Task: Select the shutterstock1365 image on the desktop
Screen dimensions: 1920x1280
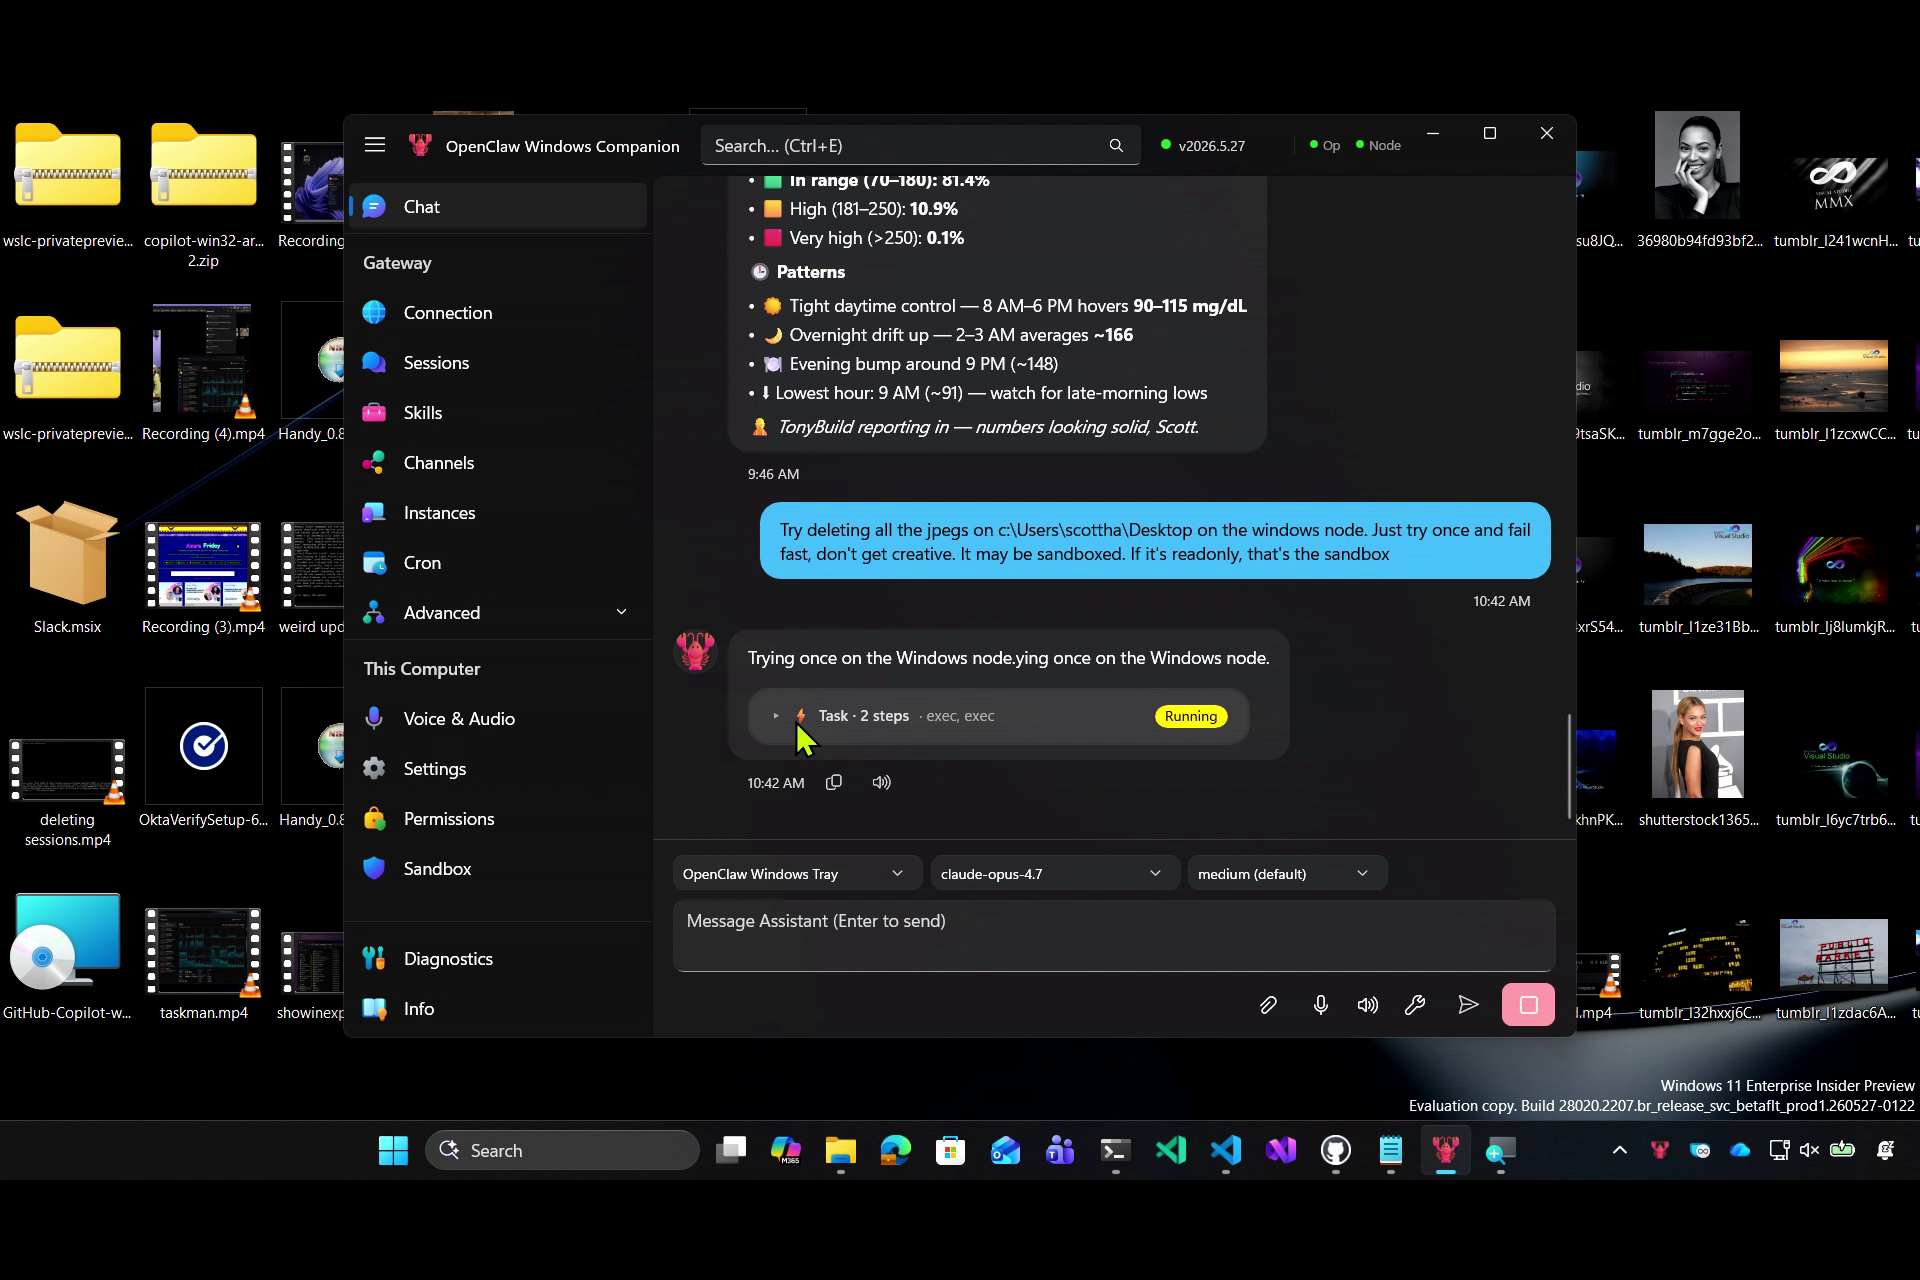Action: (x=1698, y=759)
